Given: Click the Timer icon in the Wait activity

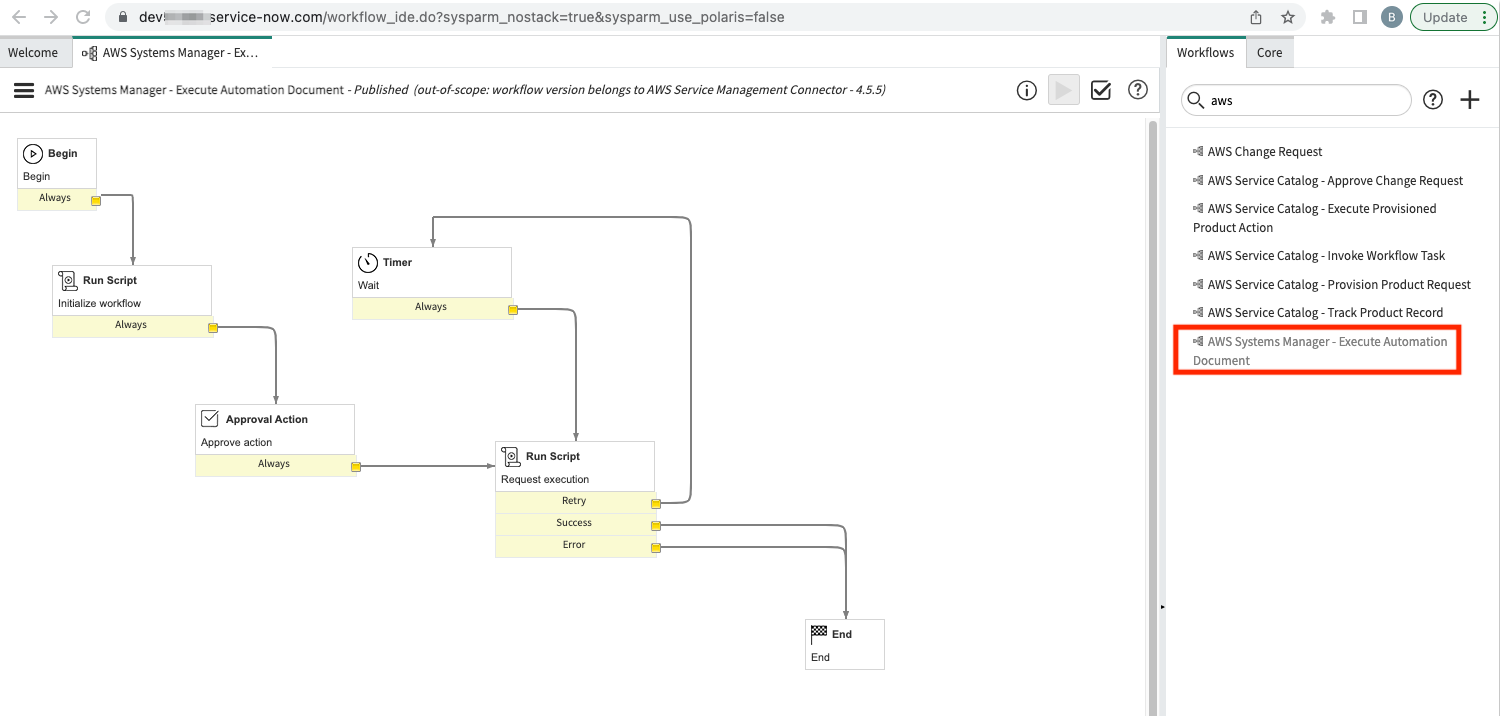Looking at the screenshot, I should (368, 262).
